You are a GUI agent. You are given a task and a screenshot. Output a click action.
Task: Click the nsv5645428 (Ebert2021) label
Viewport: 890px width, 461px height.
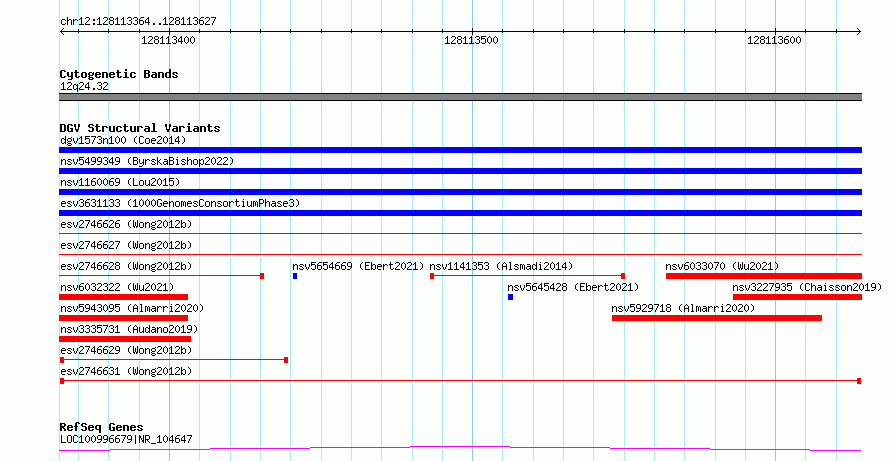pyautogui.click(x=573, y=287)
